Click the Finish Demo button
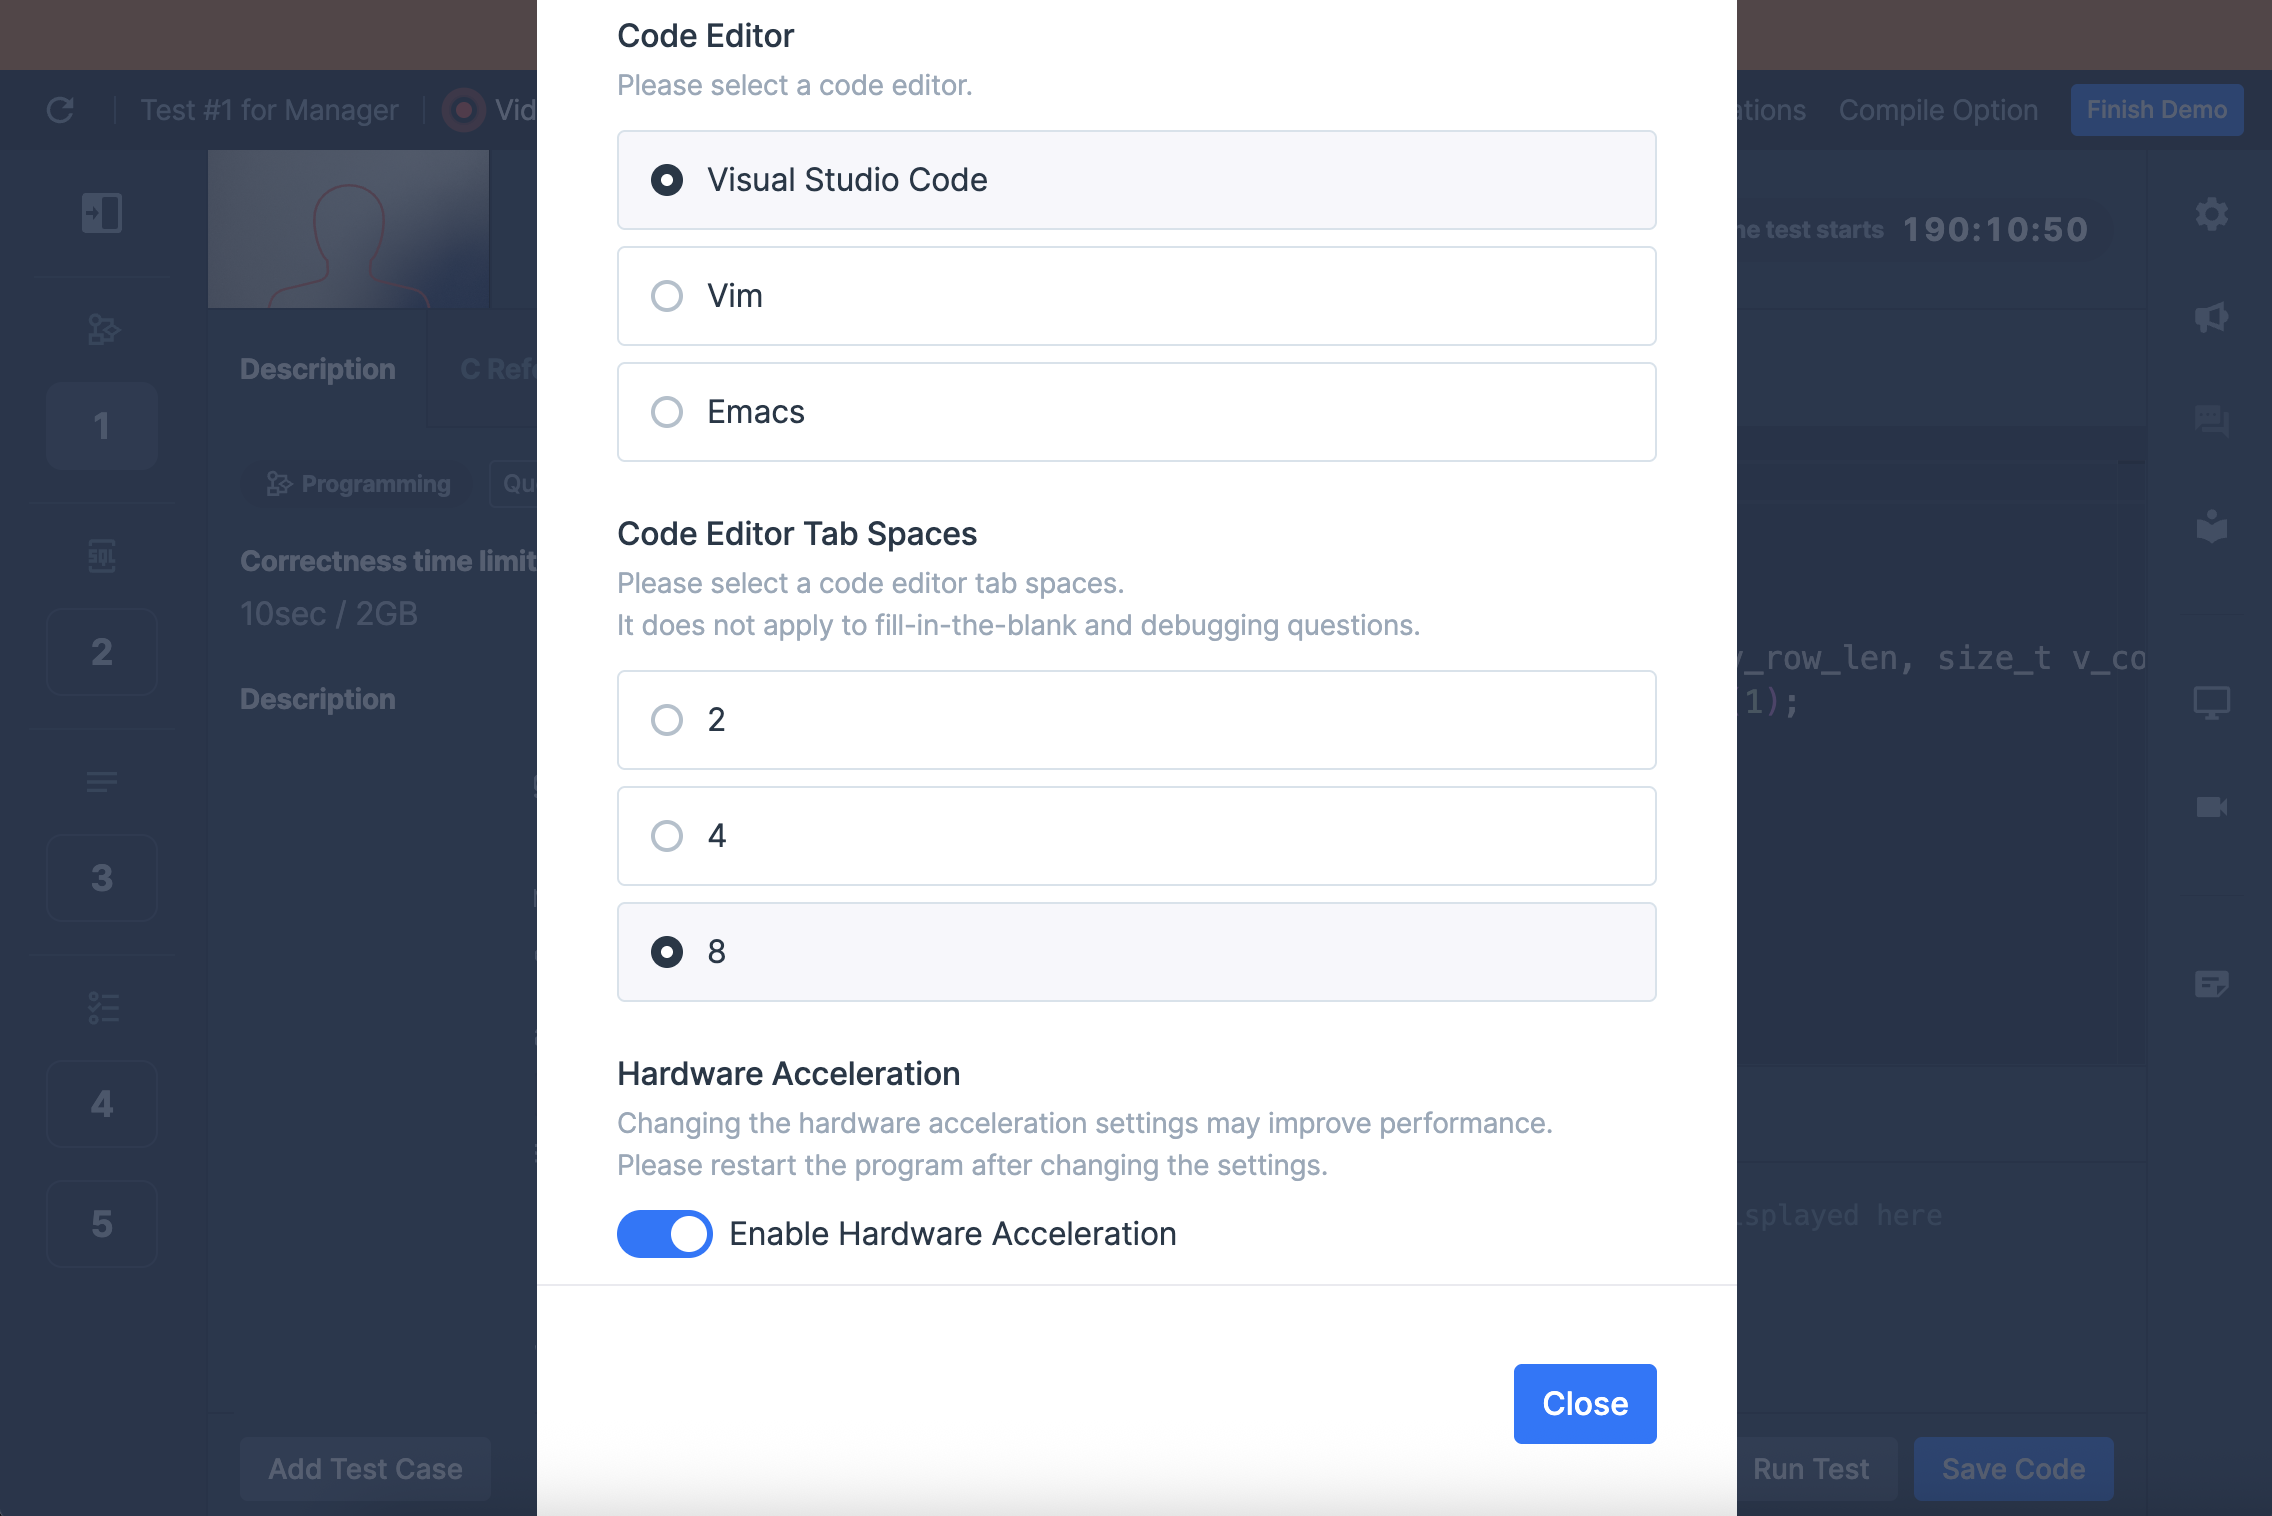 [2157, 110]
